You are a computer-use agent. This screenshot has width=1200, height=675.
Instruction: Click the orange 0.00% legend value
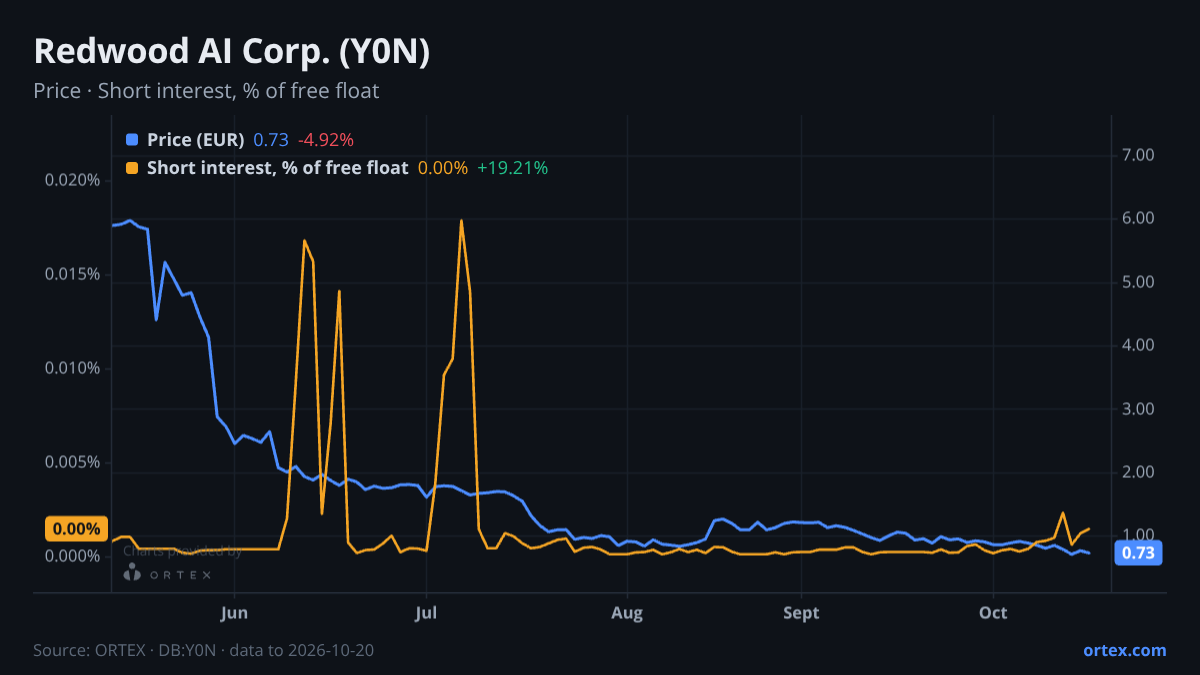tap(443, 168)
